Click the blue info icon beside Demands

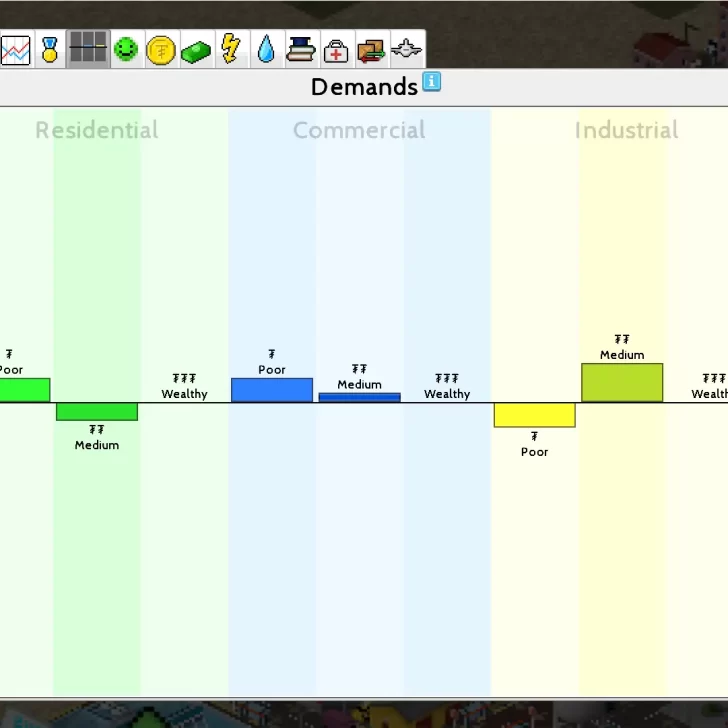(x=431, y=82)
